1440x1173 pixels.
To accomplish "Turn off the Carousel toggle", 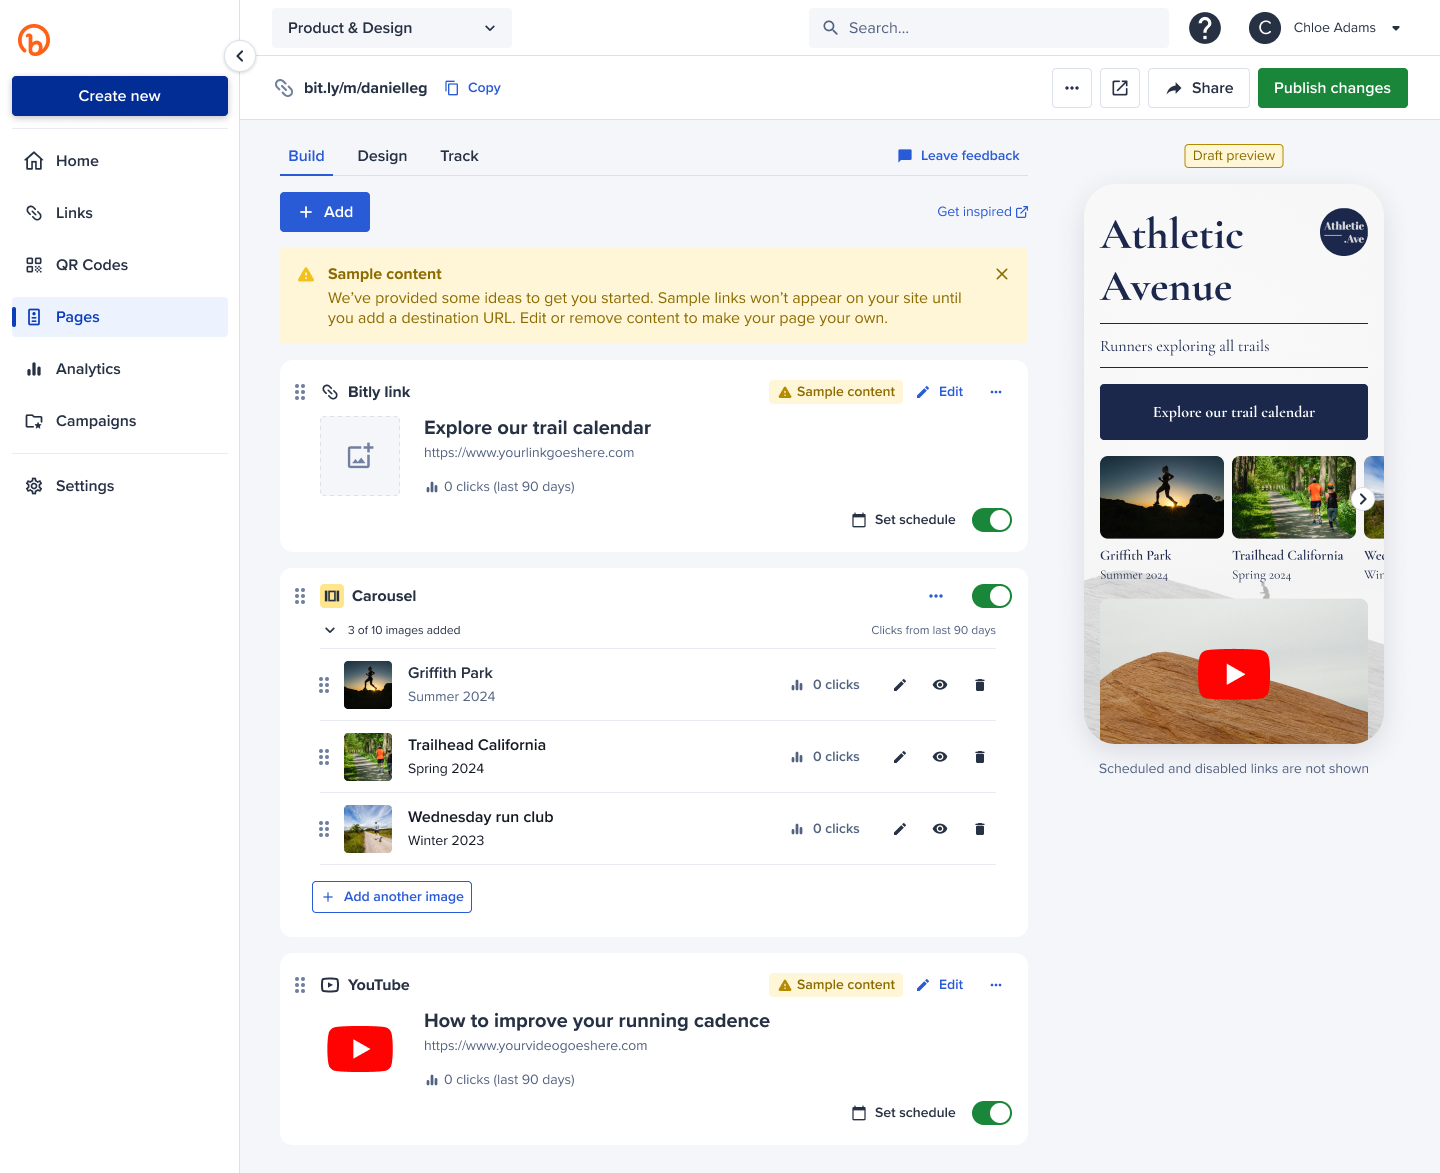I will pos(991,596).
